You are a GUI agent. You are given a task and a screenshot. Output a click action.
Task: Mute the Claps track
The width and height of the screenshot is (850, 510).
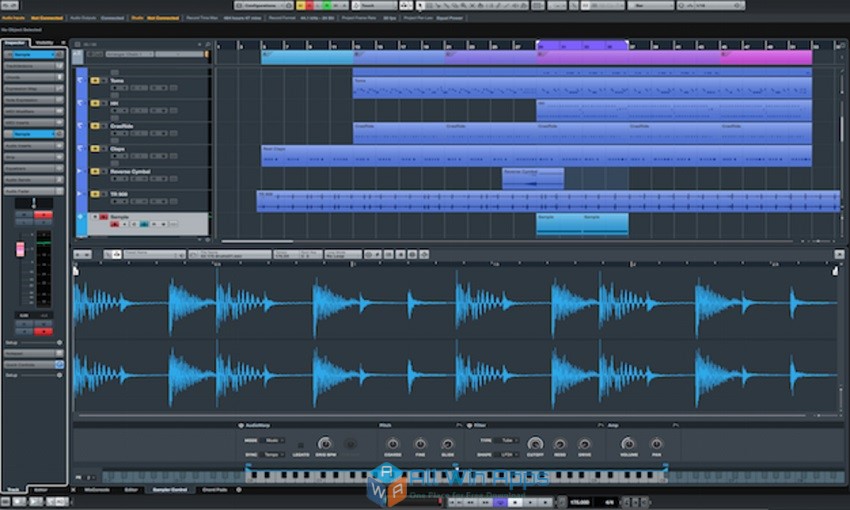(95, 149)
